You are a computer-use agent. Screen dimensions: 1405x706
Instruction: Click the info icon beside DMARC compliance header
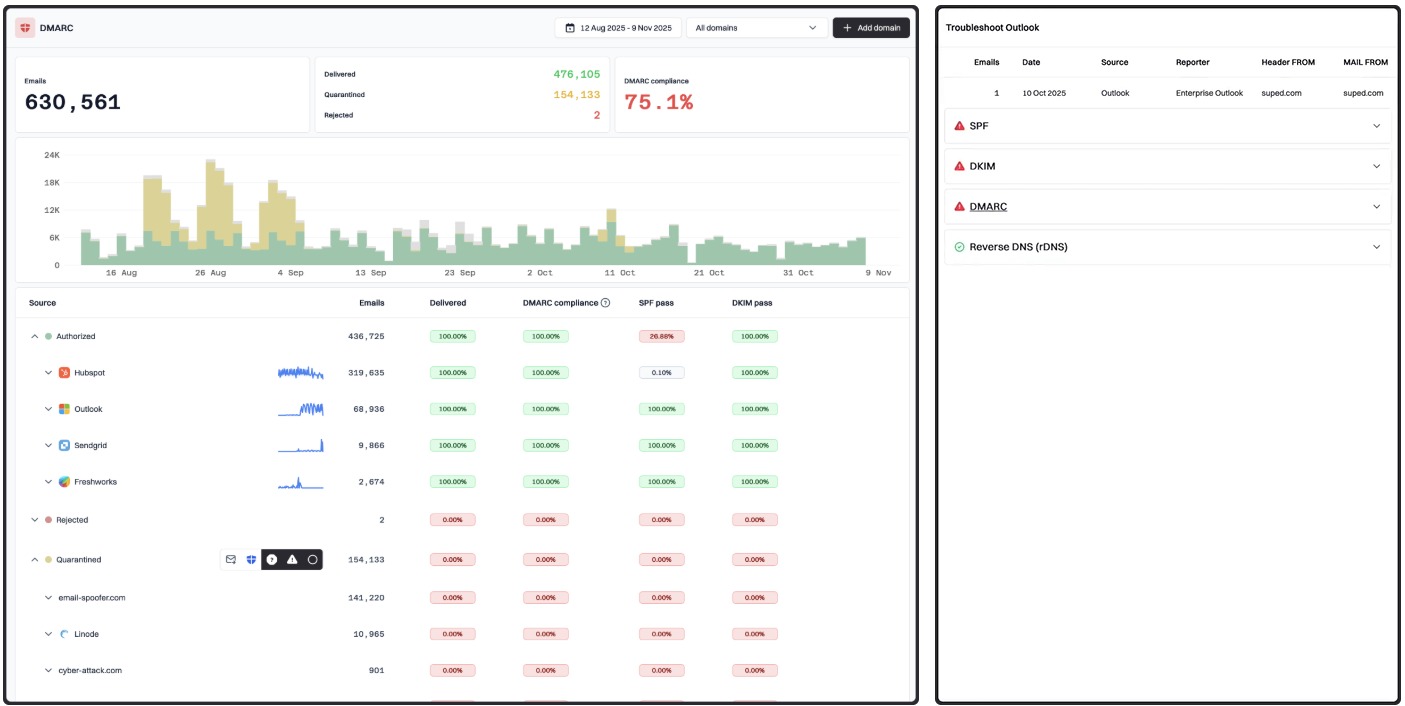(606, 303)
